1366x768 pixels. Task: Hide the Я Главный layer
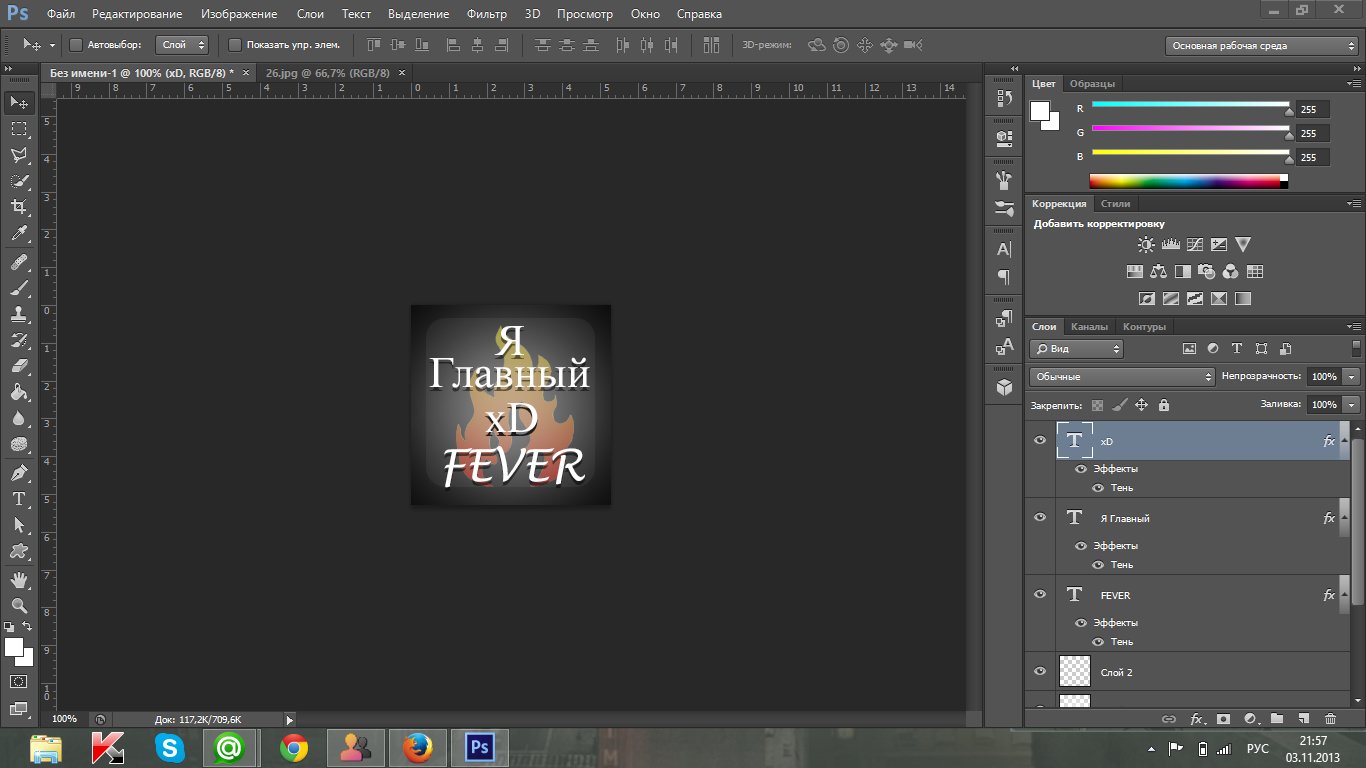tap(1040, 517)
